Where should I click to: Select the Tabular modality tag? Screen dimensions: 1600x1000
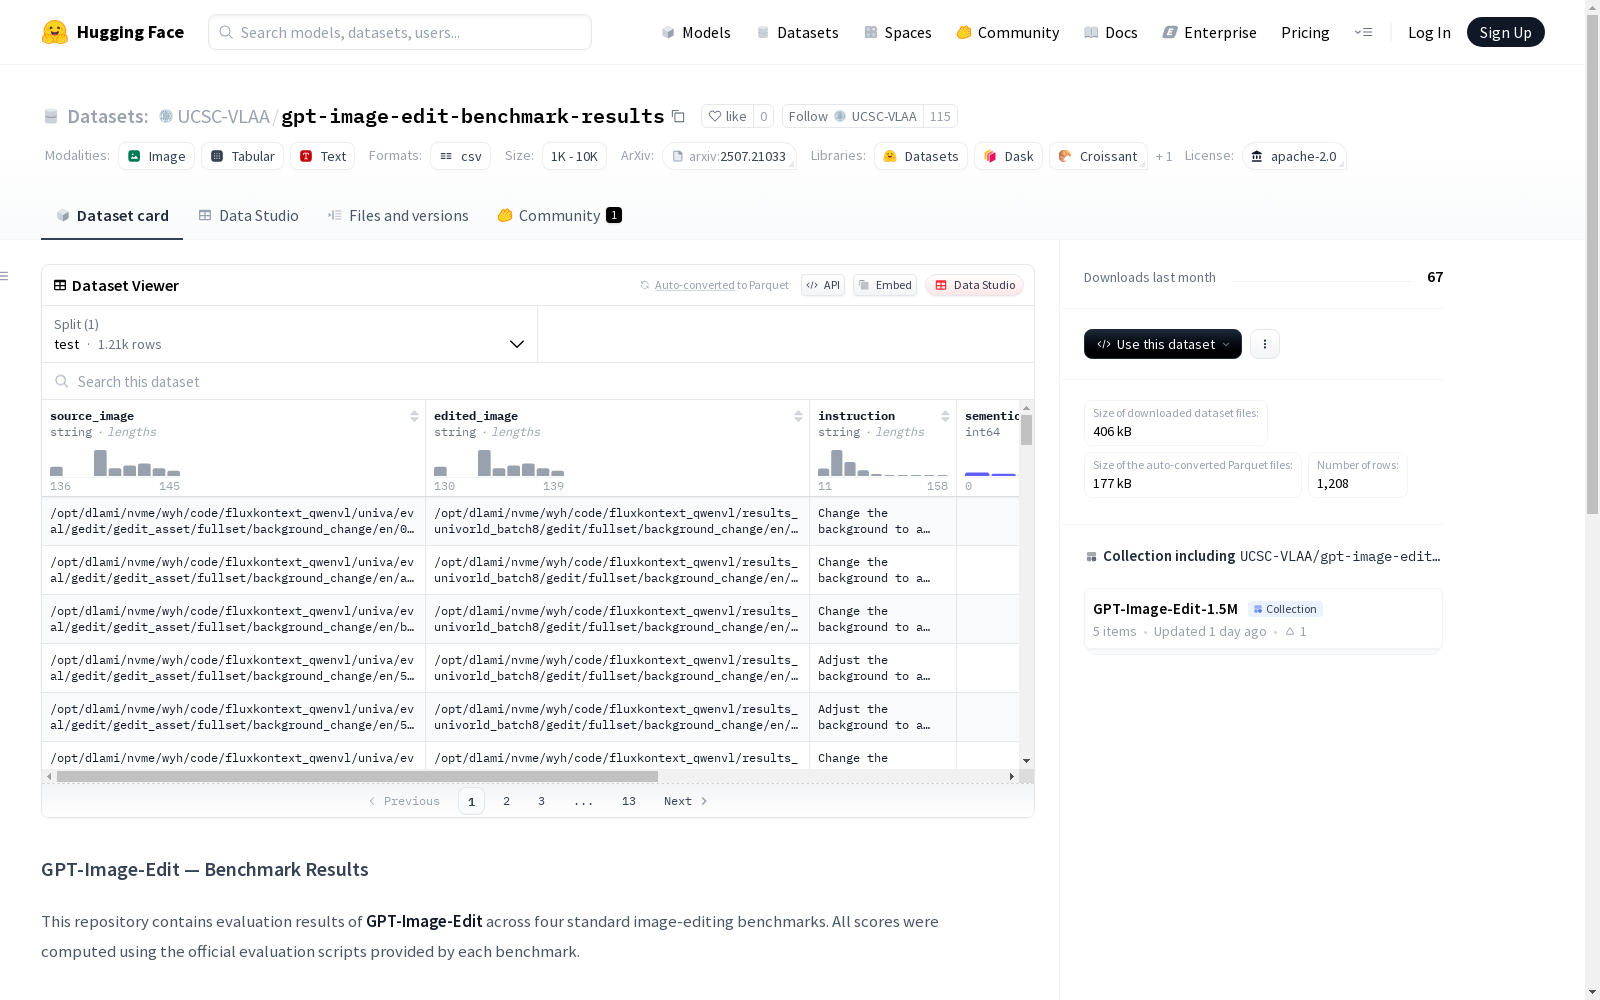click(x=243, y=156)
